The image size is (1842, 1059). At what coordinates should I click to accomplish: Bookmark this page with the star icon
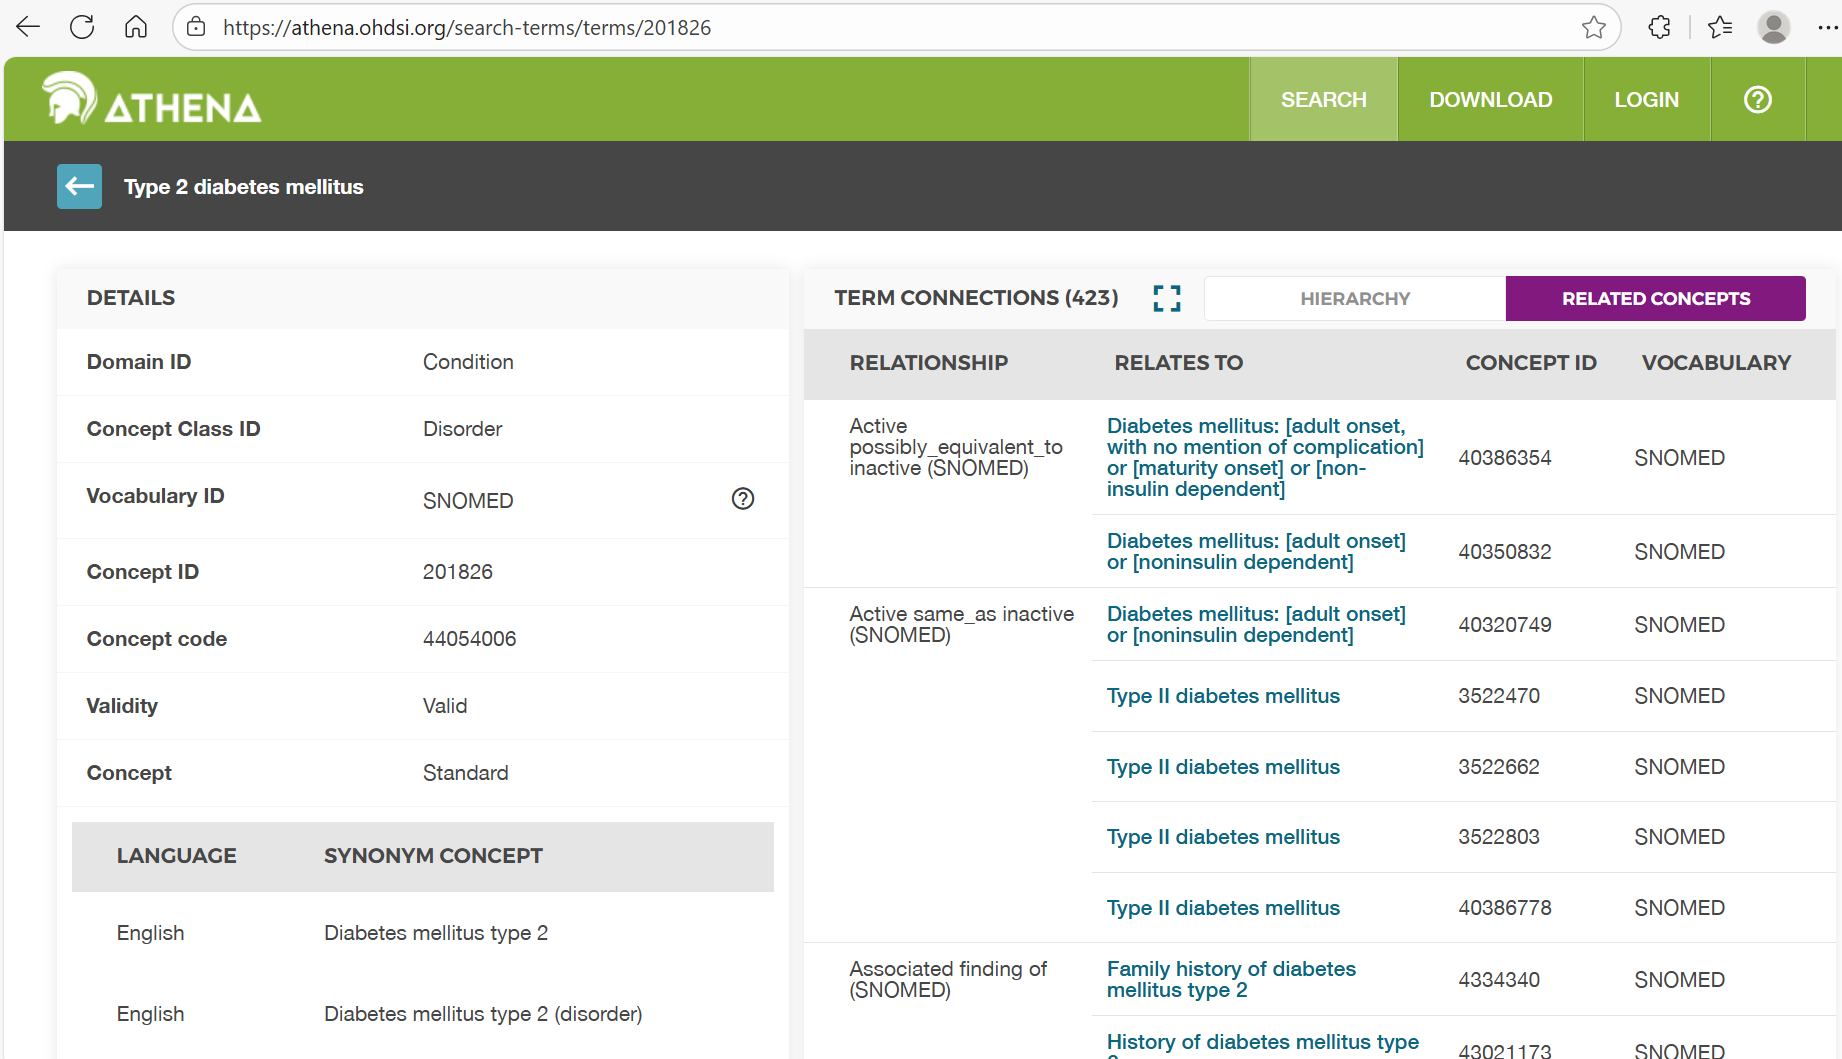coord(1594,27)
